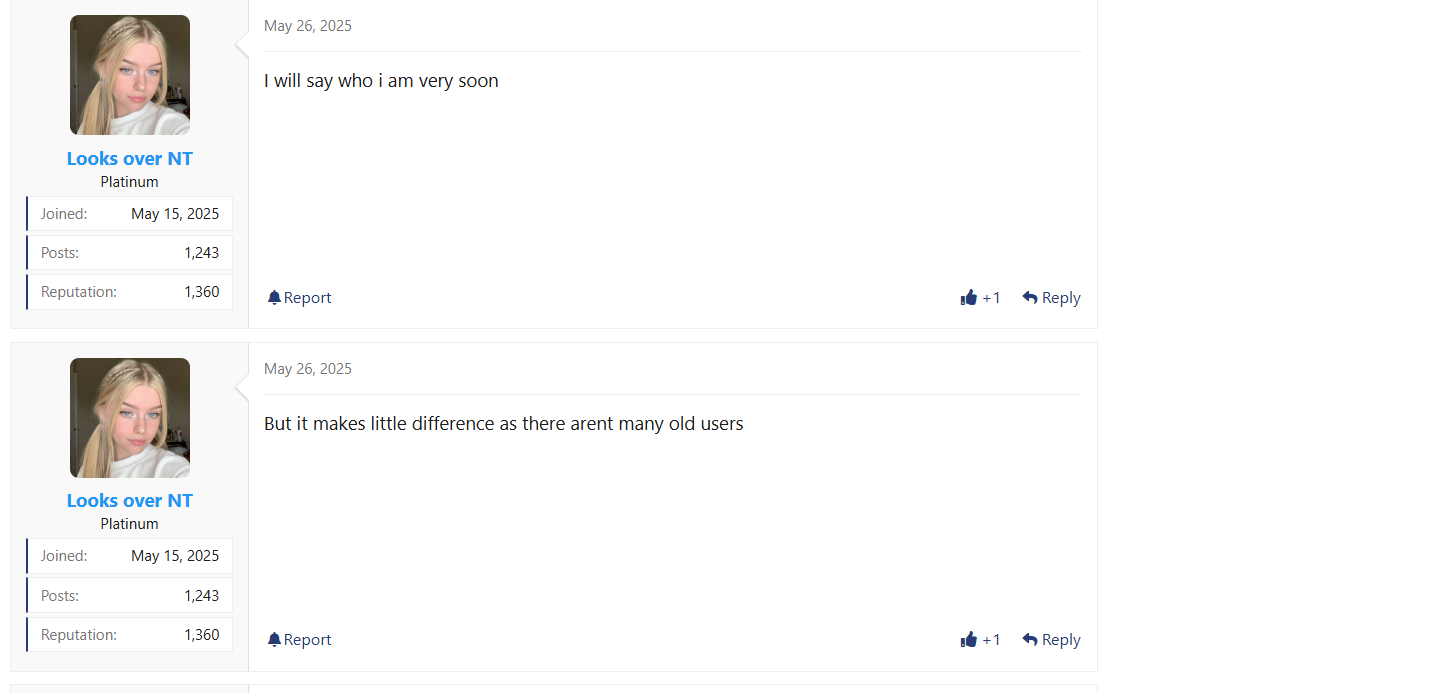
Task: Click thumbs-up like icon on first post
Action: (968, 298)
